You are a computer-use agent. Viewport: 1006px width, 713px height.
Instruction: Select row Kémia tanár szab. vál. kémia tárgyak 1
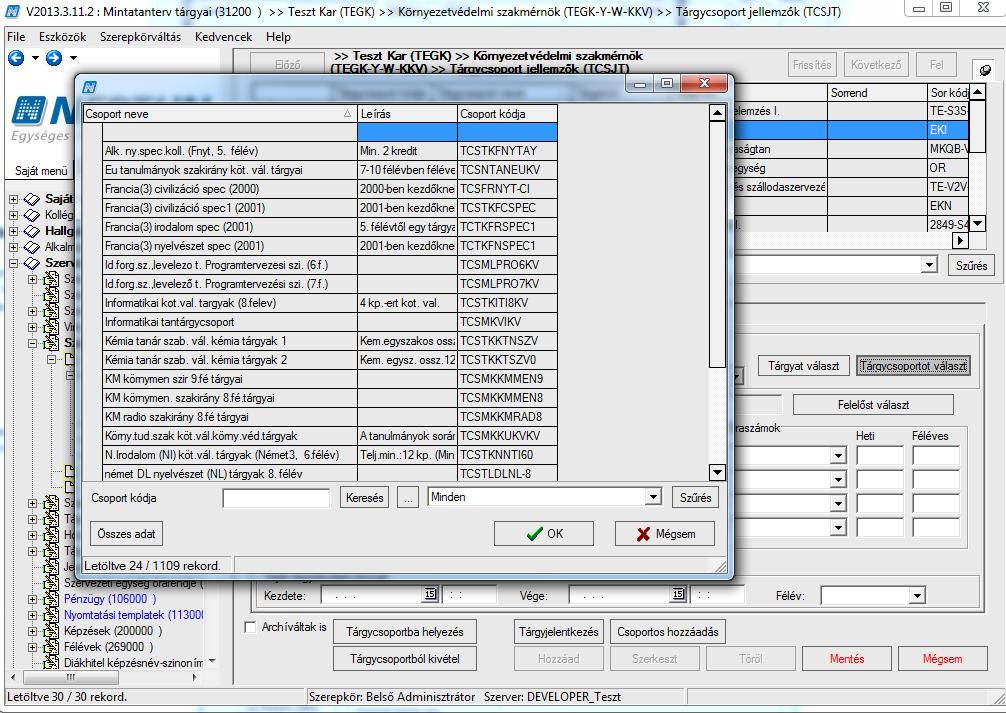(330, 341)
